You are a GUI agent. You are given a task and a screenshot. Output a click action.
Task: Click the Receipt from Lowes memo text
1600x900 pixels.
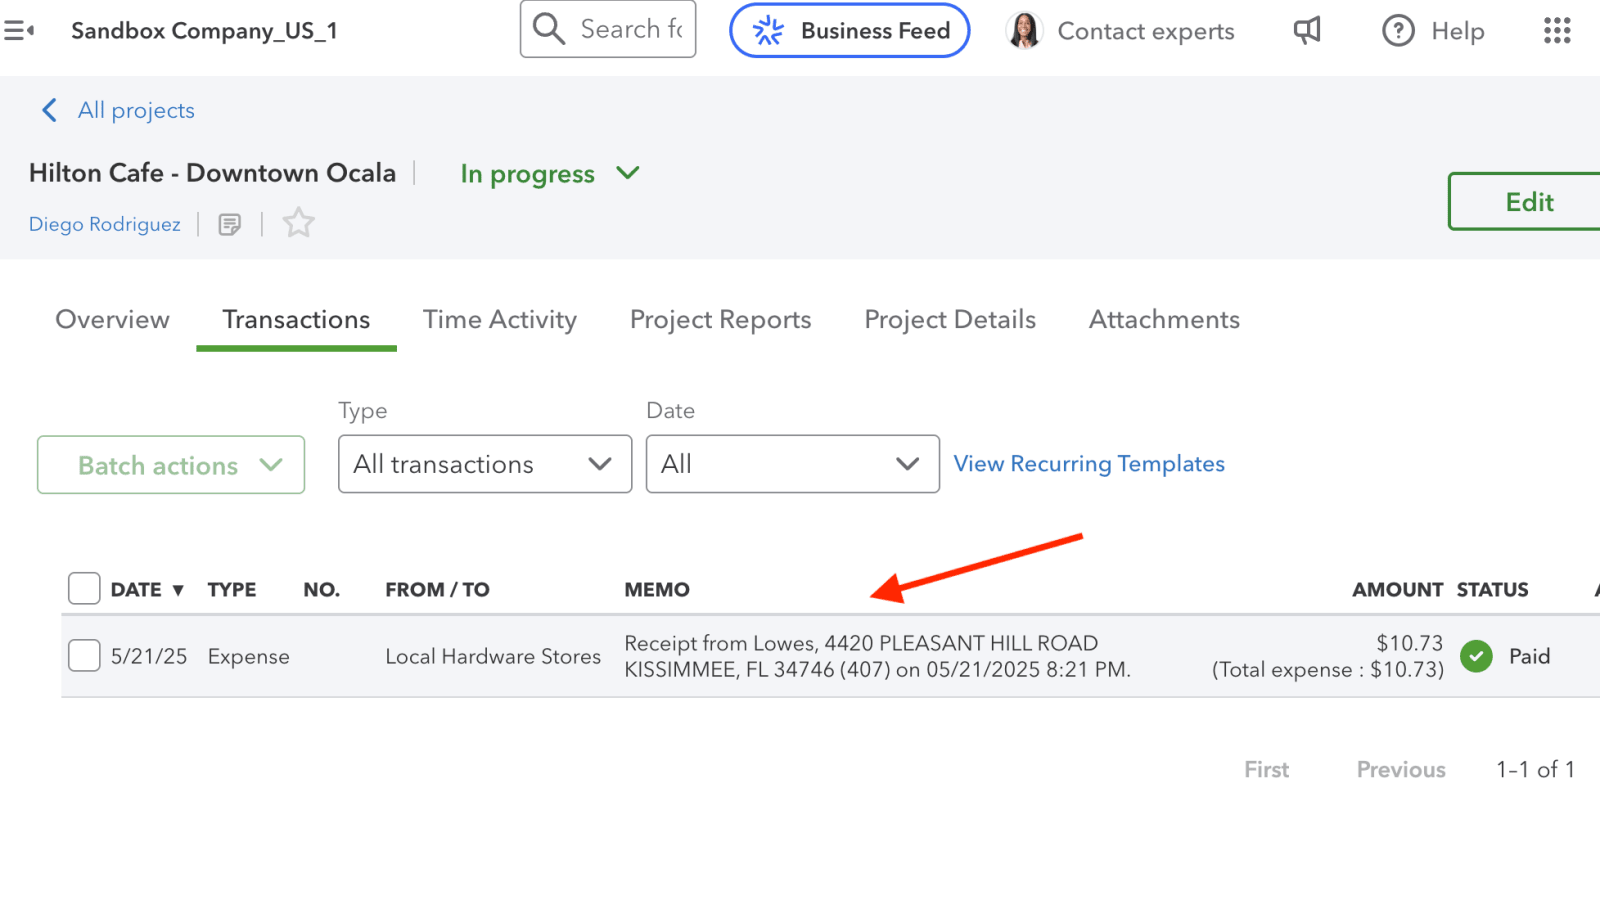878,656
